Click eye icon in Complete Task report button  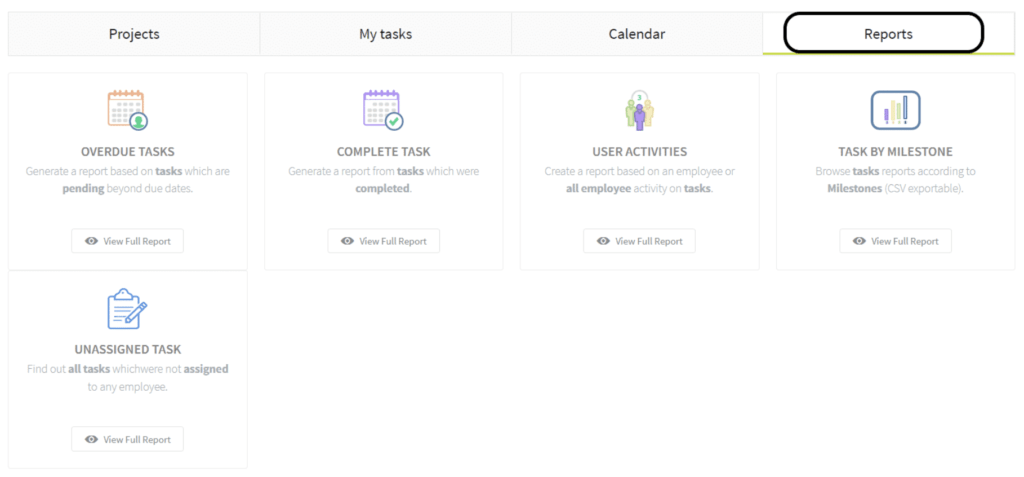[x=347, y=241]
